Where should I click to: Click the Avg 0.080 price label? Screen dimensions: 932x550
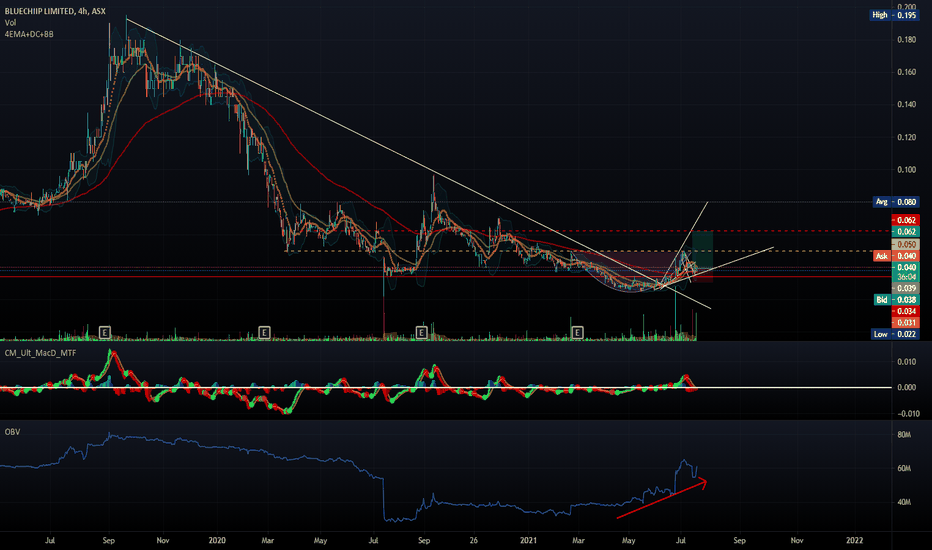tap(896, 202)
